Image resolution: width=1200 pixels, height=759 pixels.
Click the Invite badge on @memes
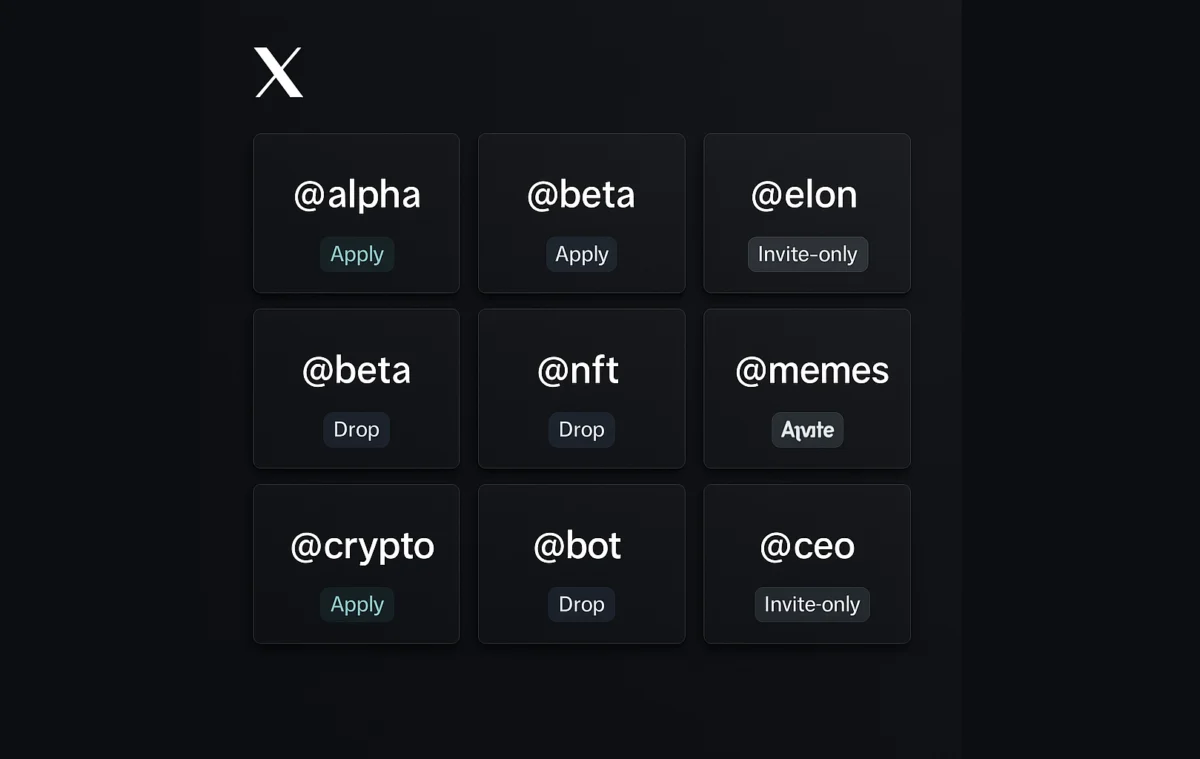coord(807,430)
